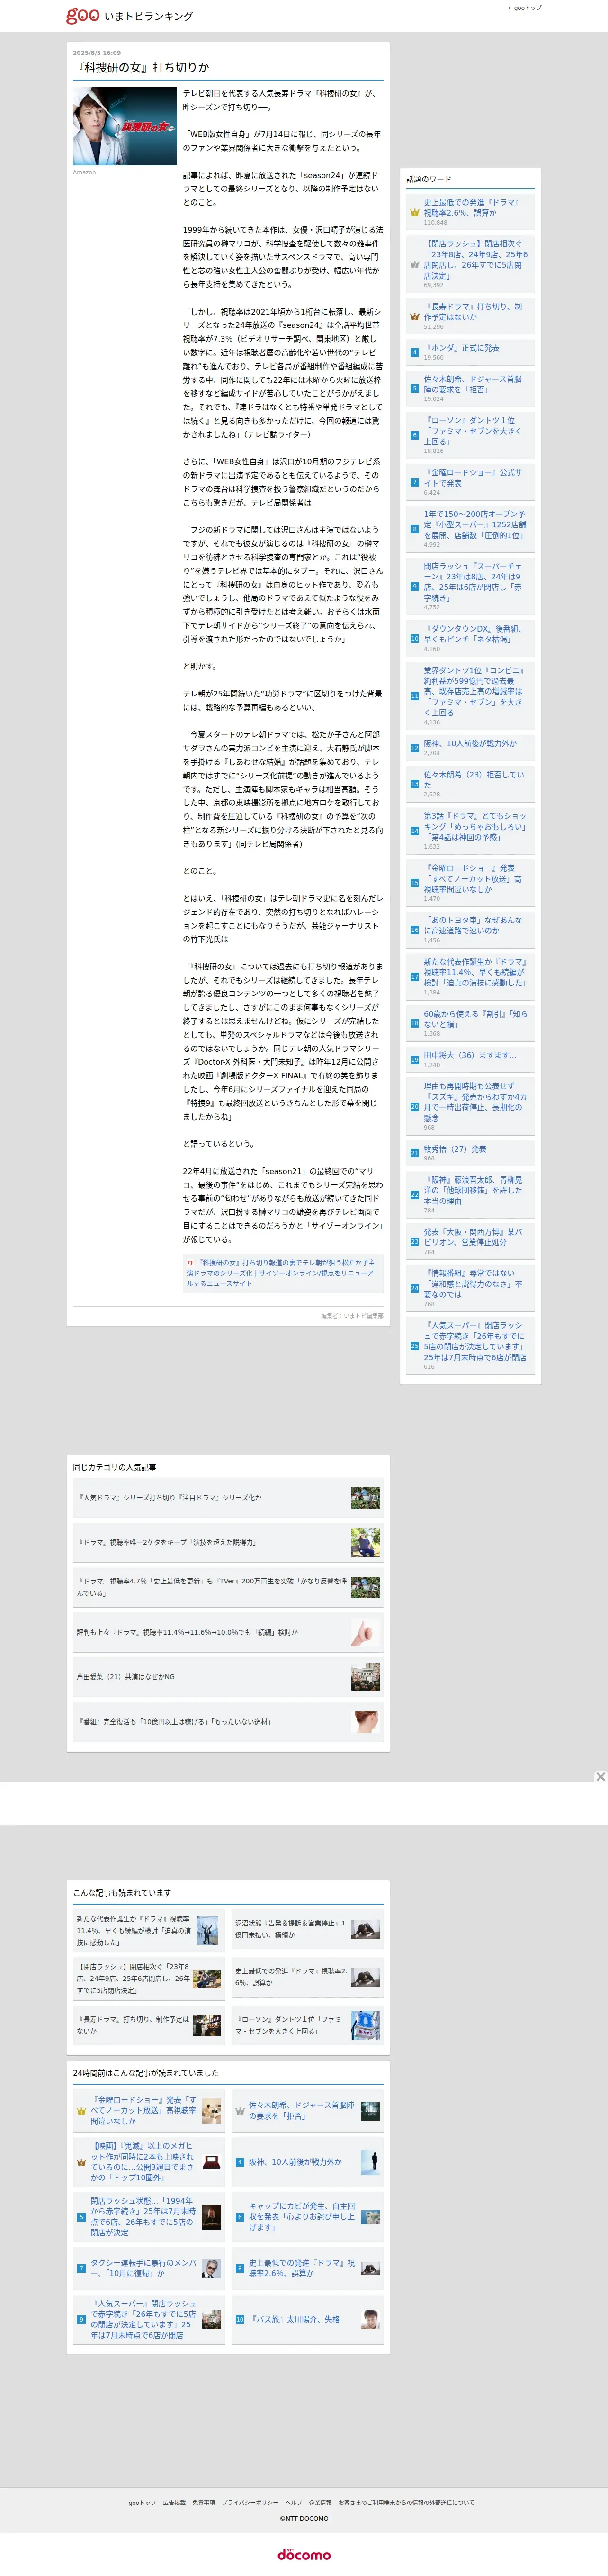Click rank 7 badge in 話題のワード sidebar

click(414, 482)
